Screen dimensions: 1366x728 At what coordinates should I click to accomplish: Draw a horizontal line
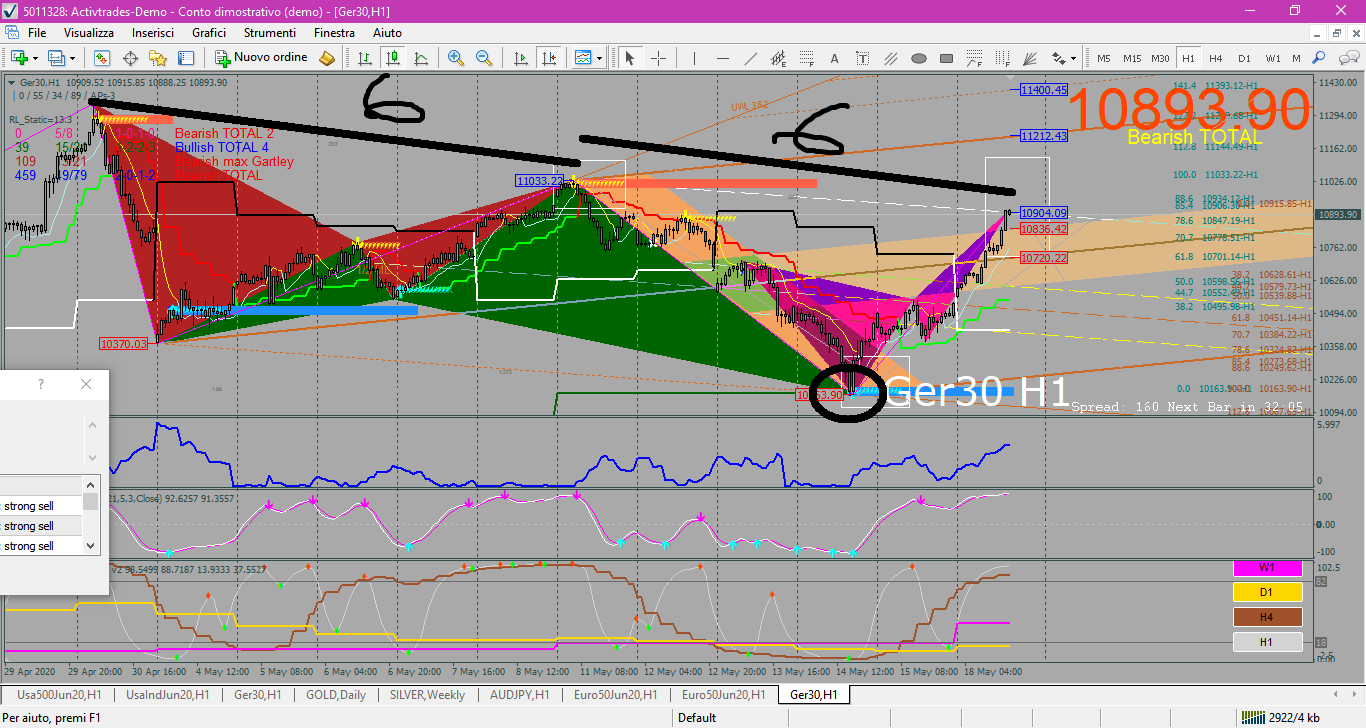[x=722, y=58]
